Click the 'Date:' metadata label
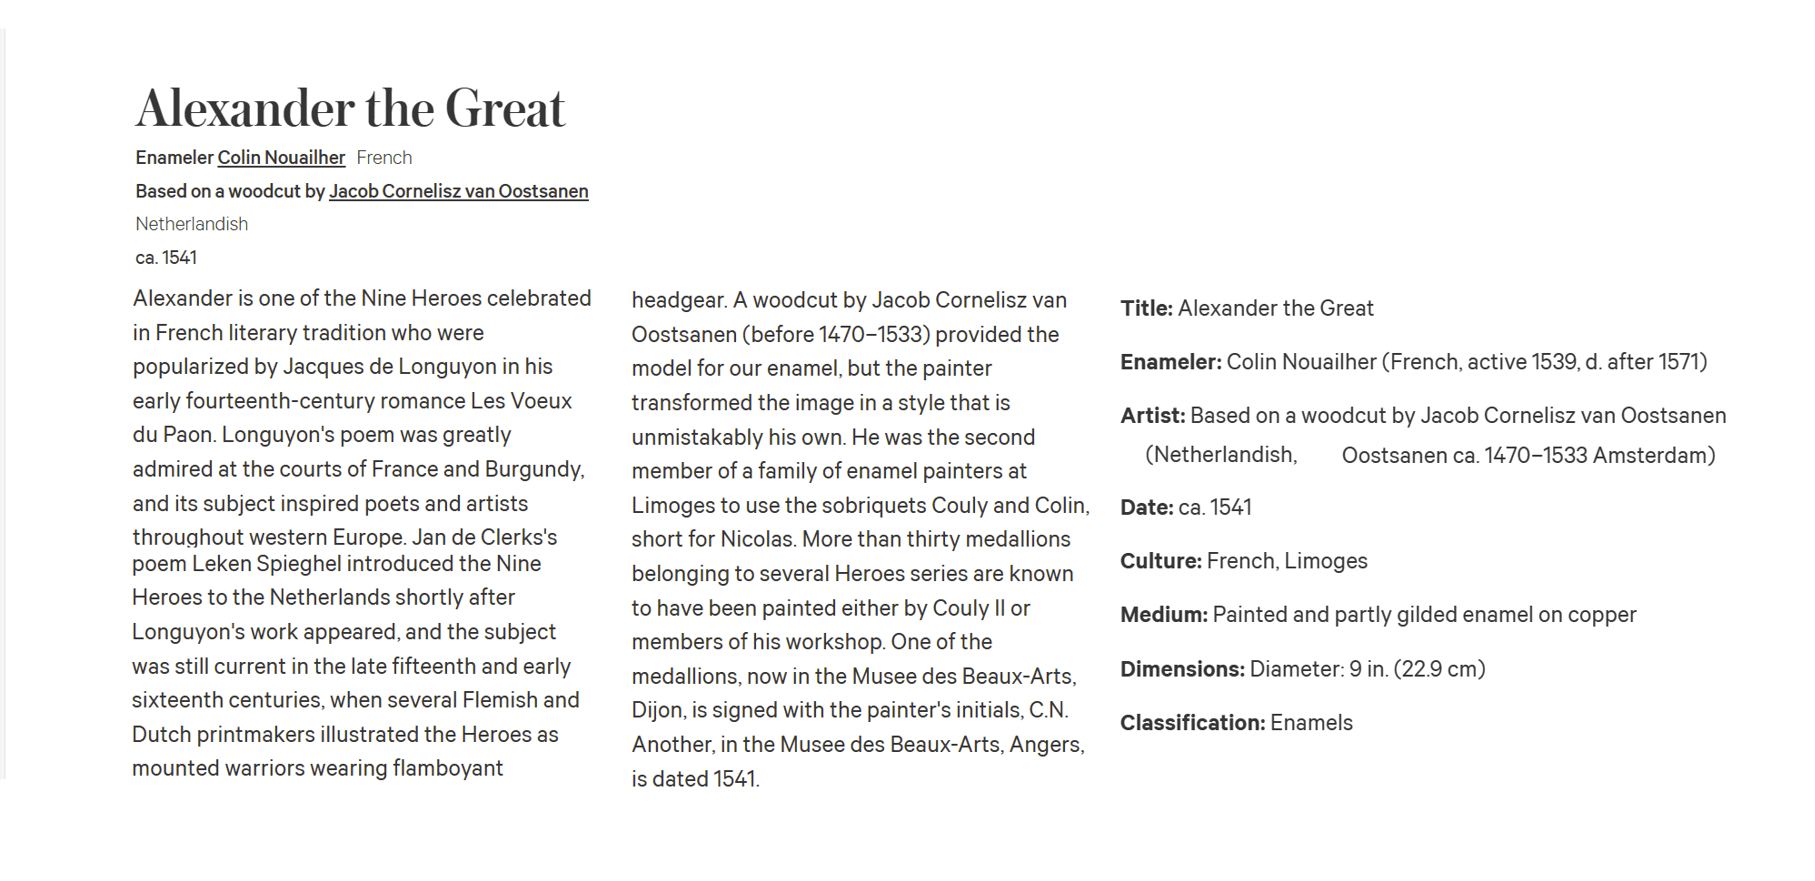1815x881 pixels. tap(1146, 507)
